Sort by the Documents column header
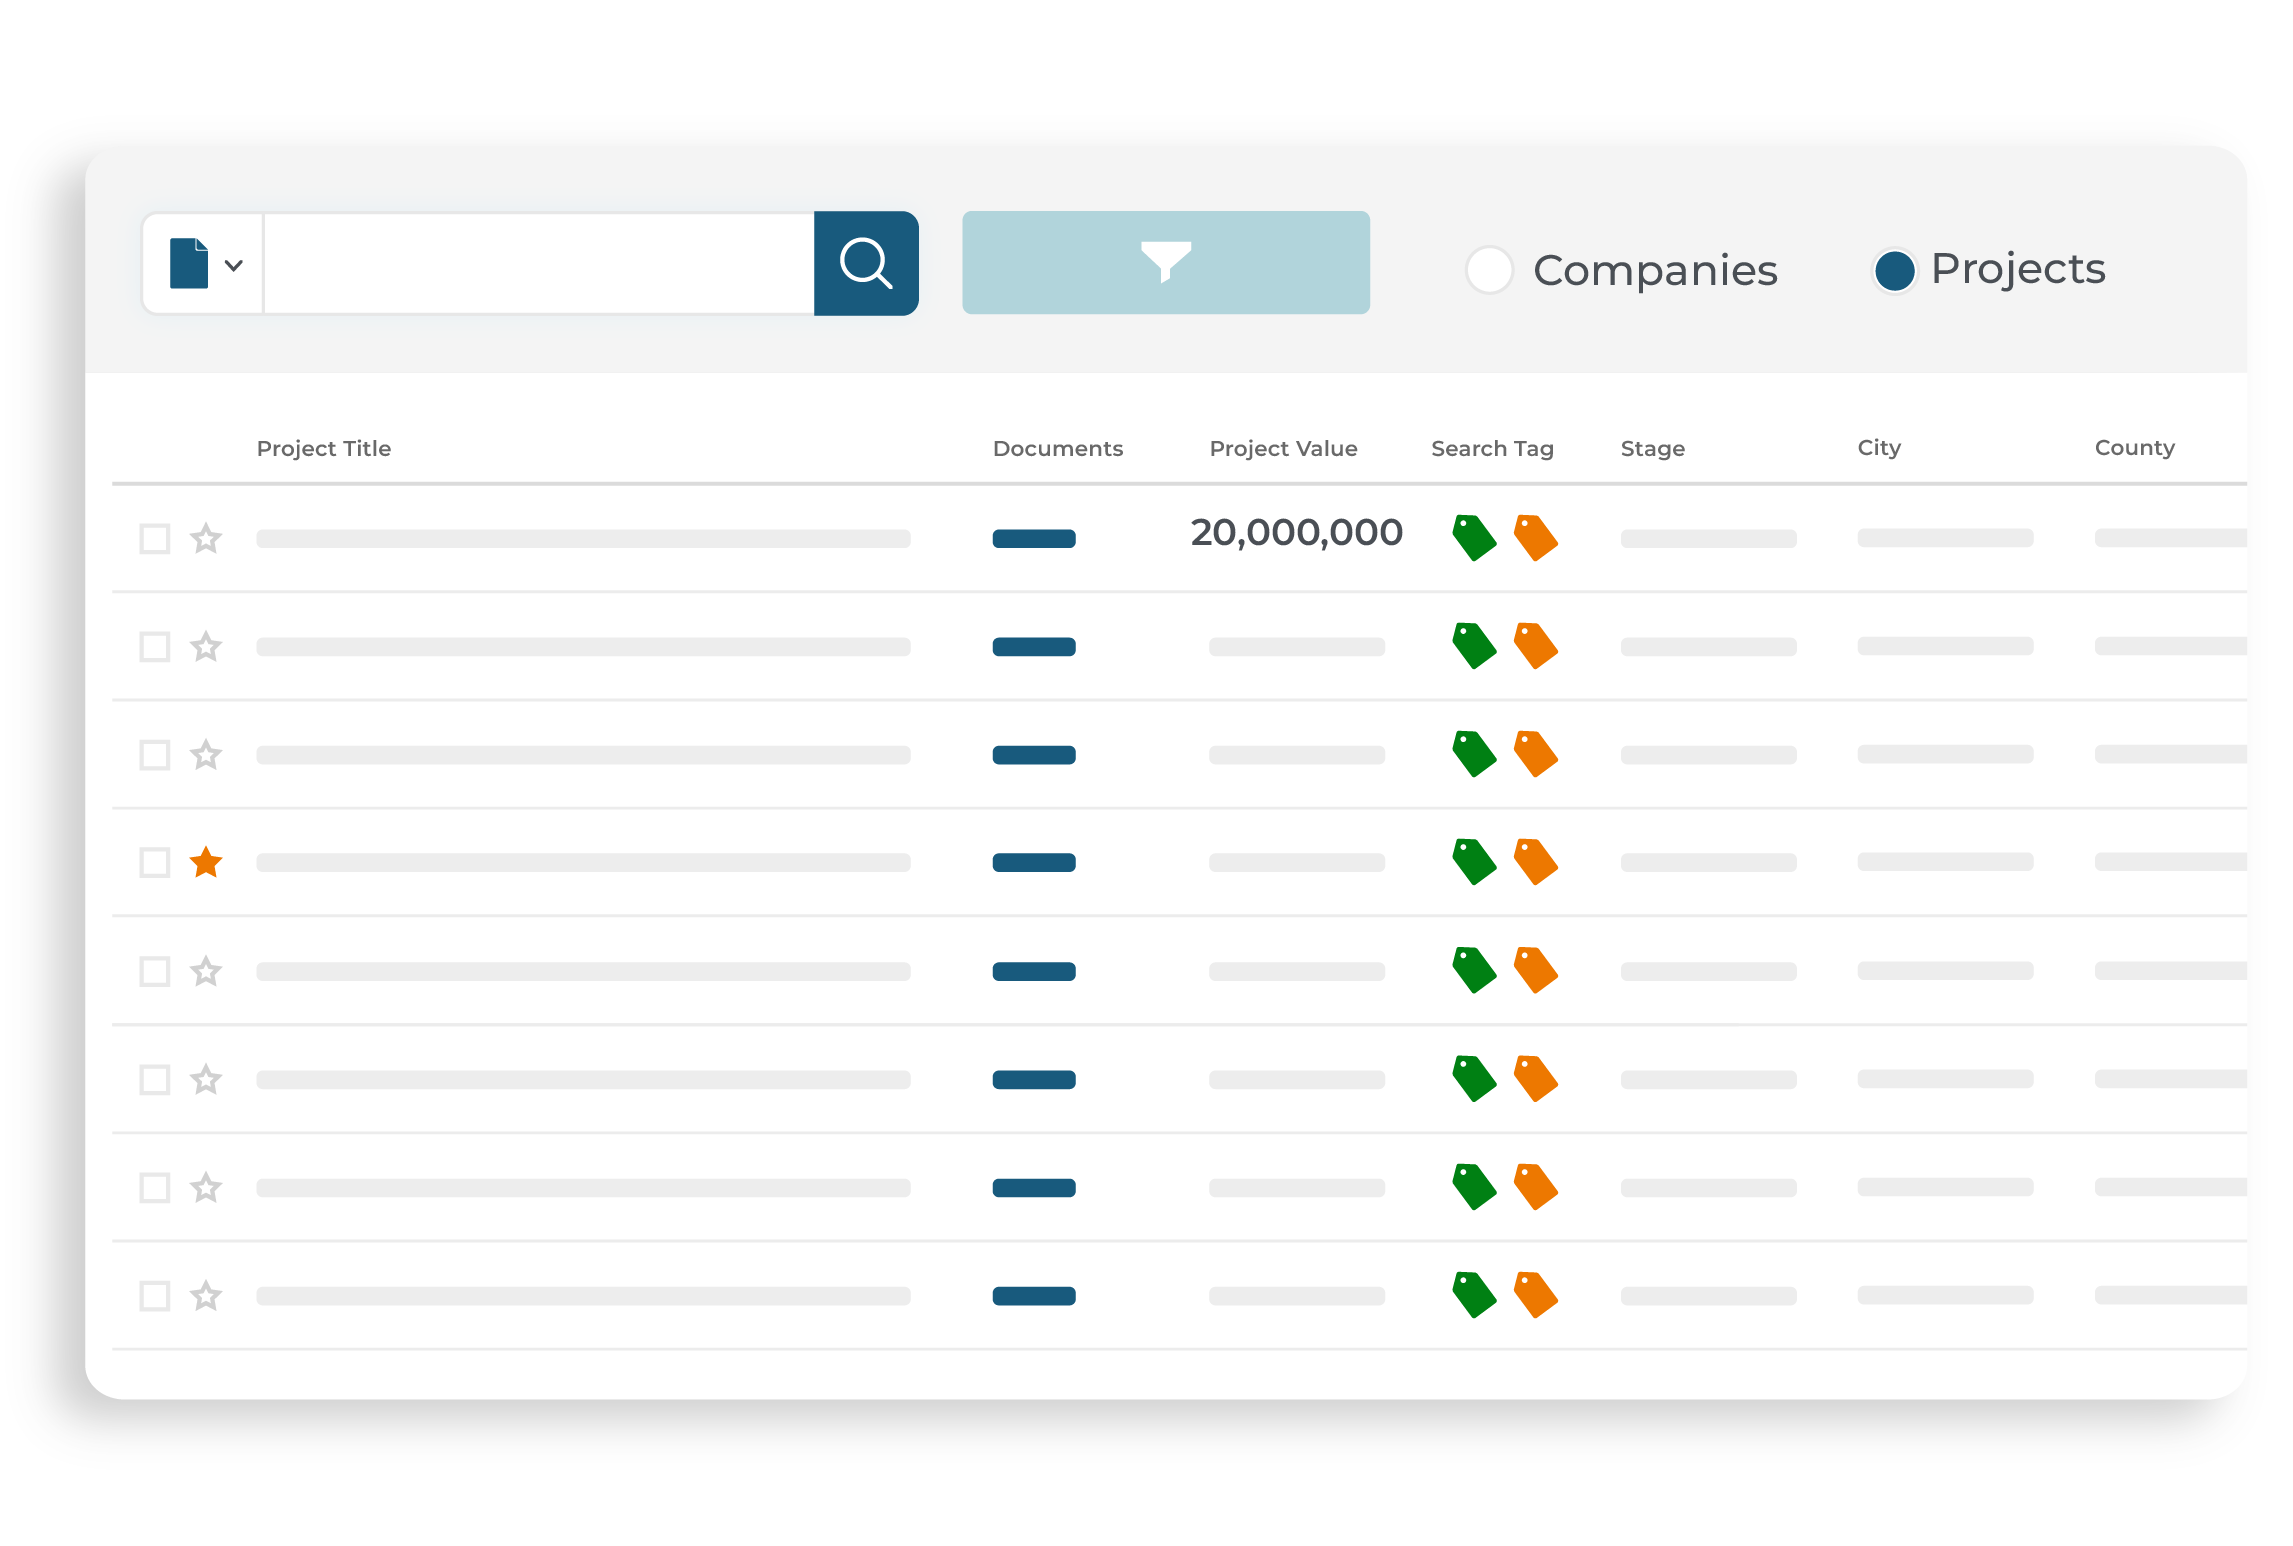Image resolution: width=2293 pixels, height=1546 pixels. (x=1058, y=448)
